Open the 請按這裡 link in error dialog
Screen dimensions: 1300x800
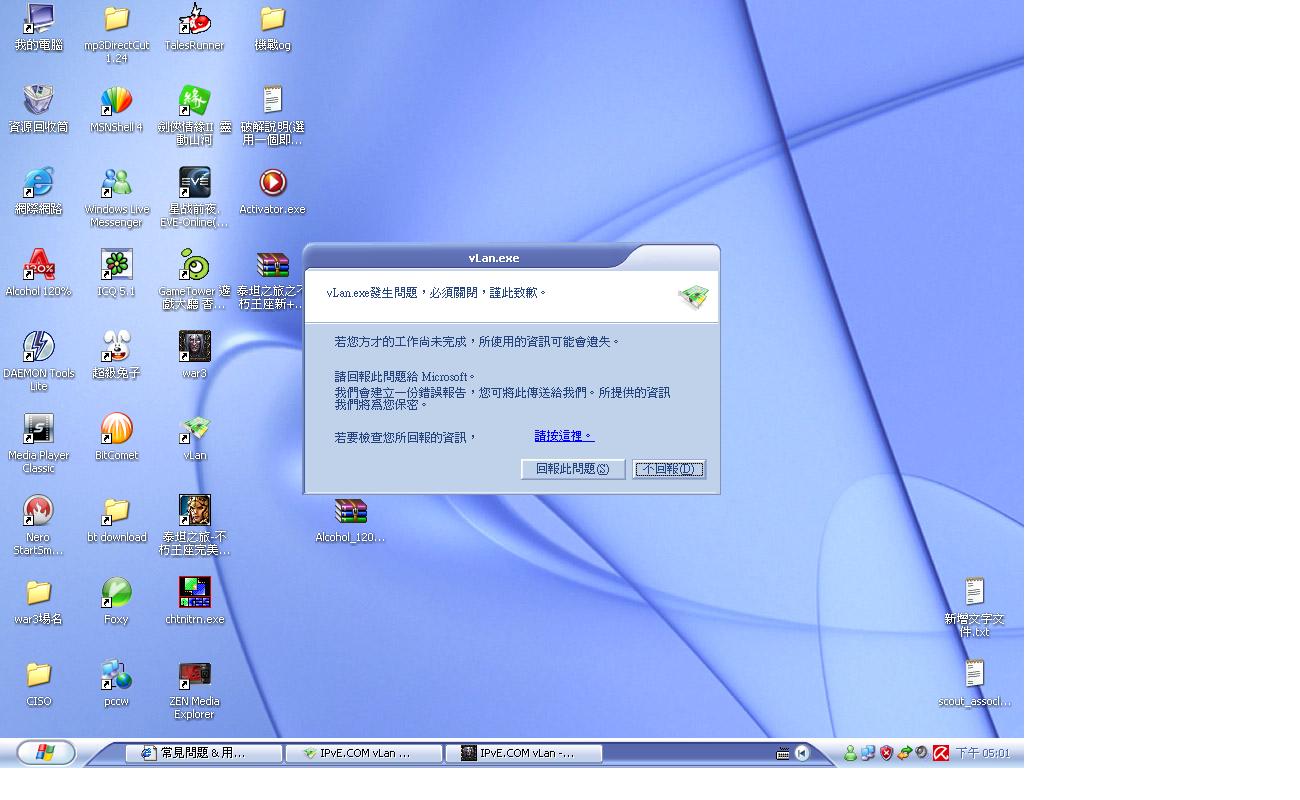pos(564,436)
